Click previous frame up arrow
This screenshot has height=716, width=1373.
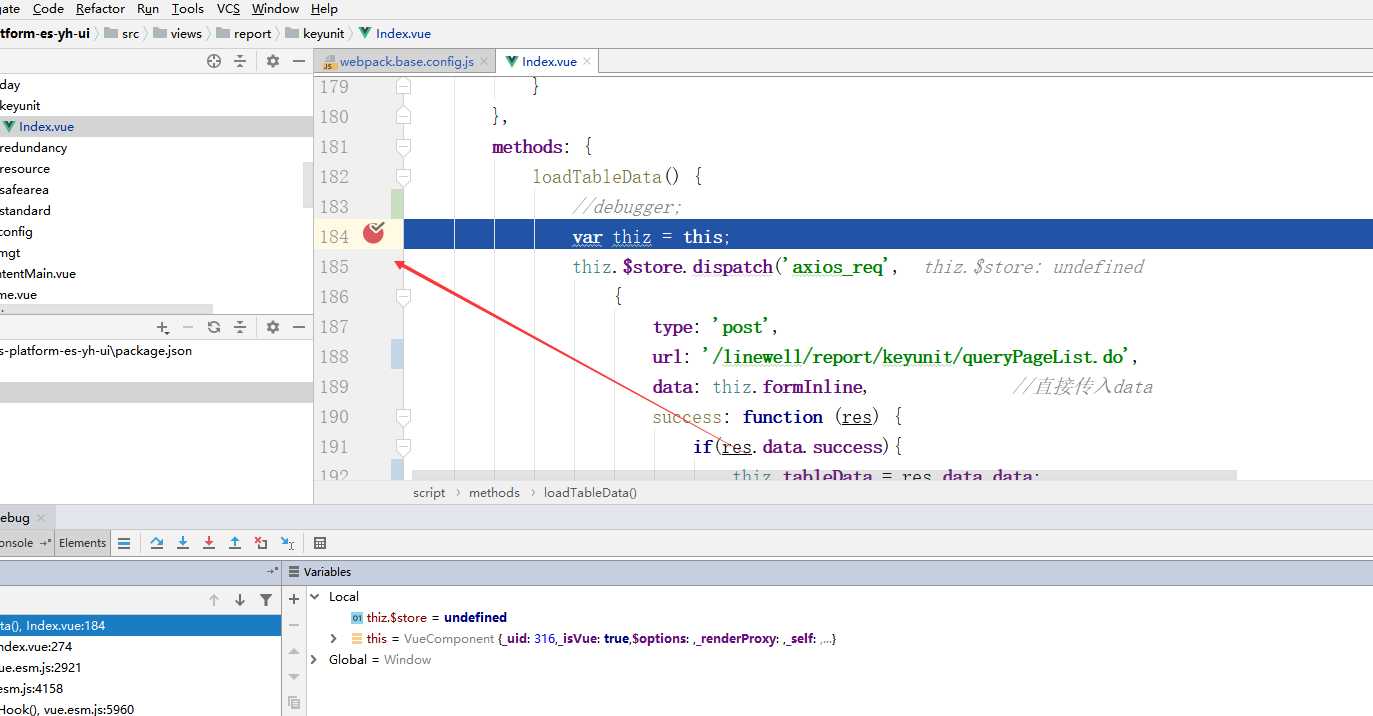pyautogui.click(x=214, y=600)
